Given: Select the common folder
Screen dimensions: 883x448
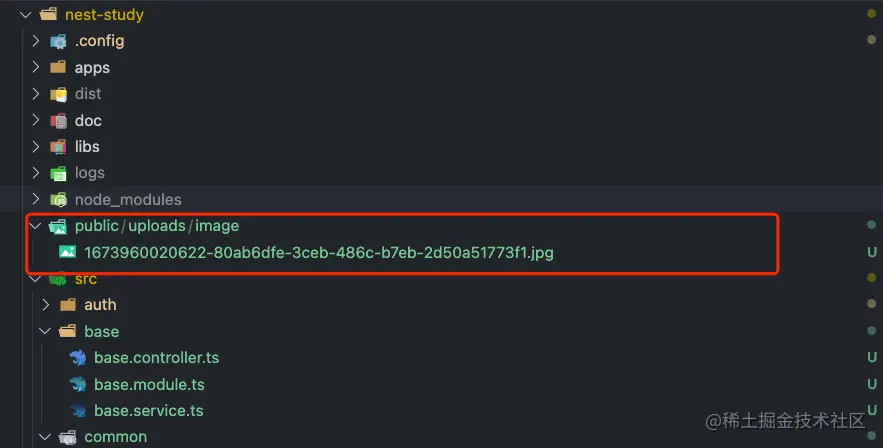Looking at the screenshot, I should pos(115,437).
